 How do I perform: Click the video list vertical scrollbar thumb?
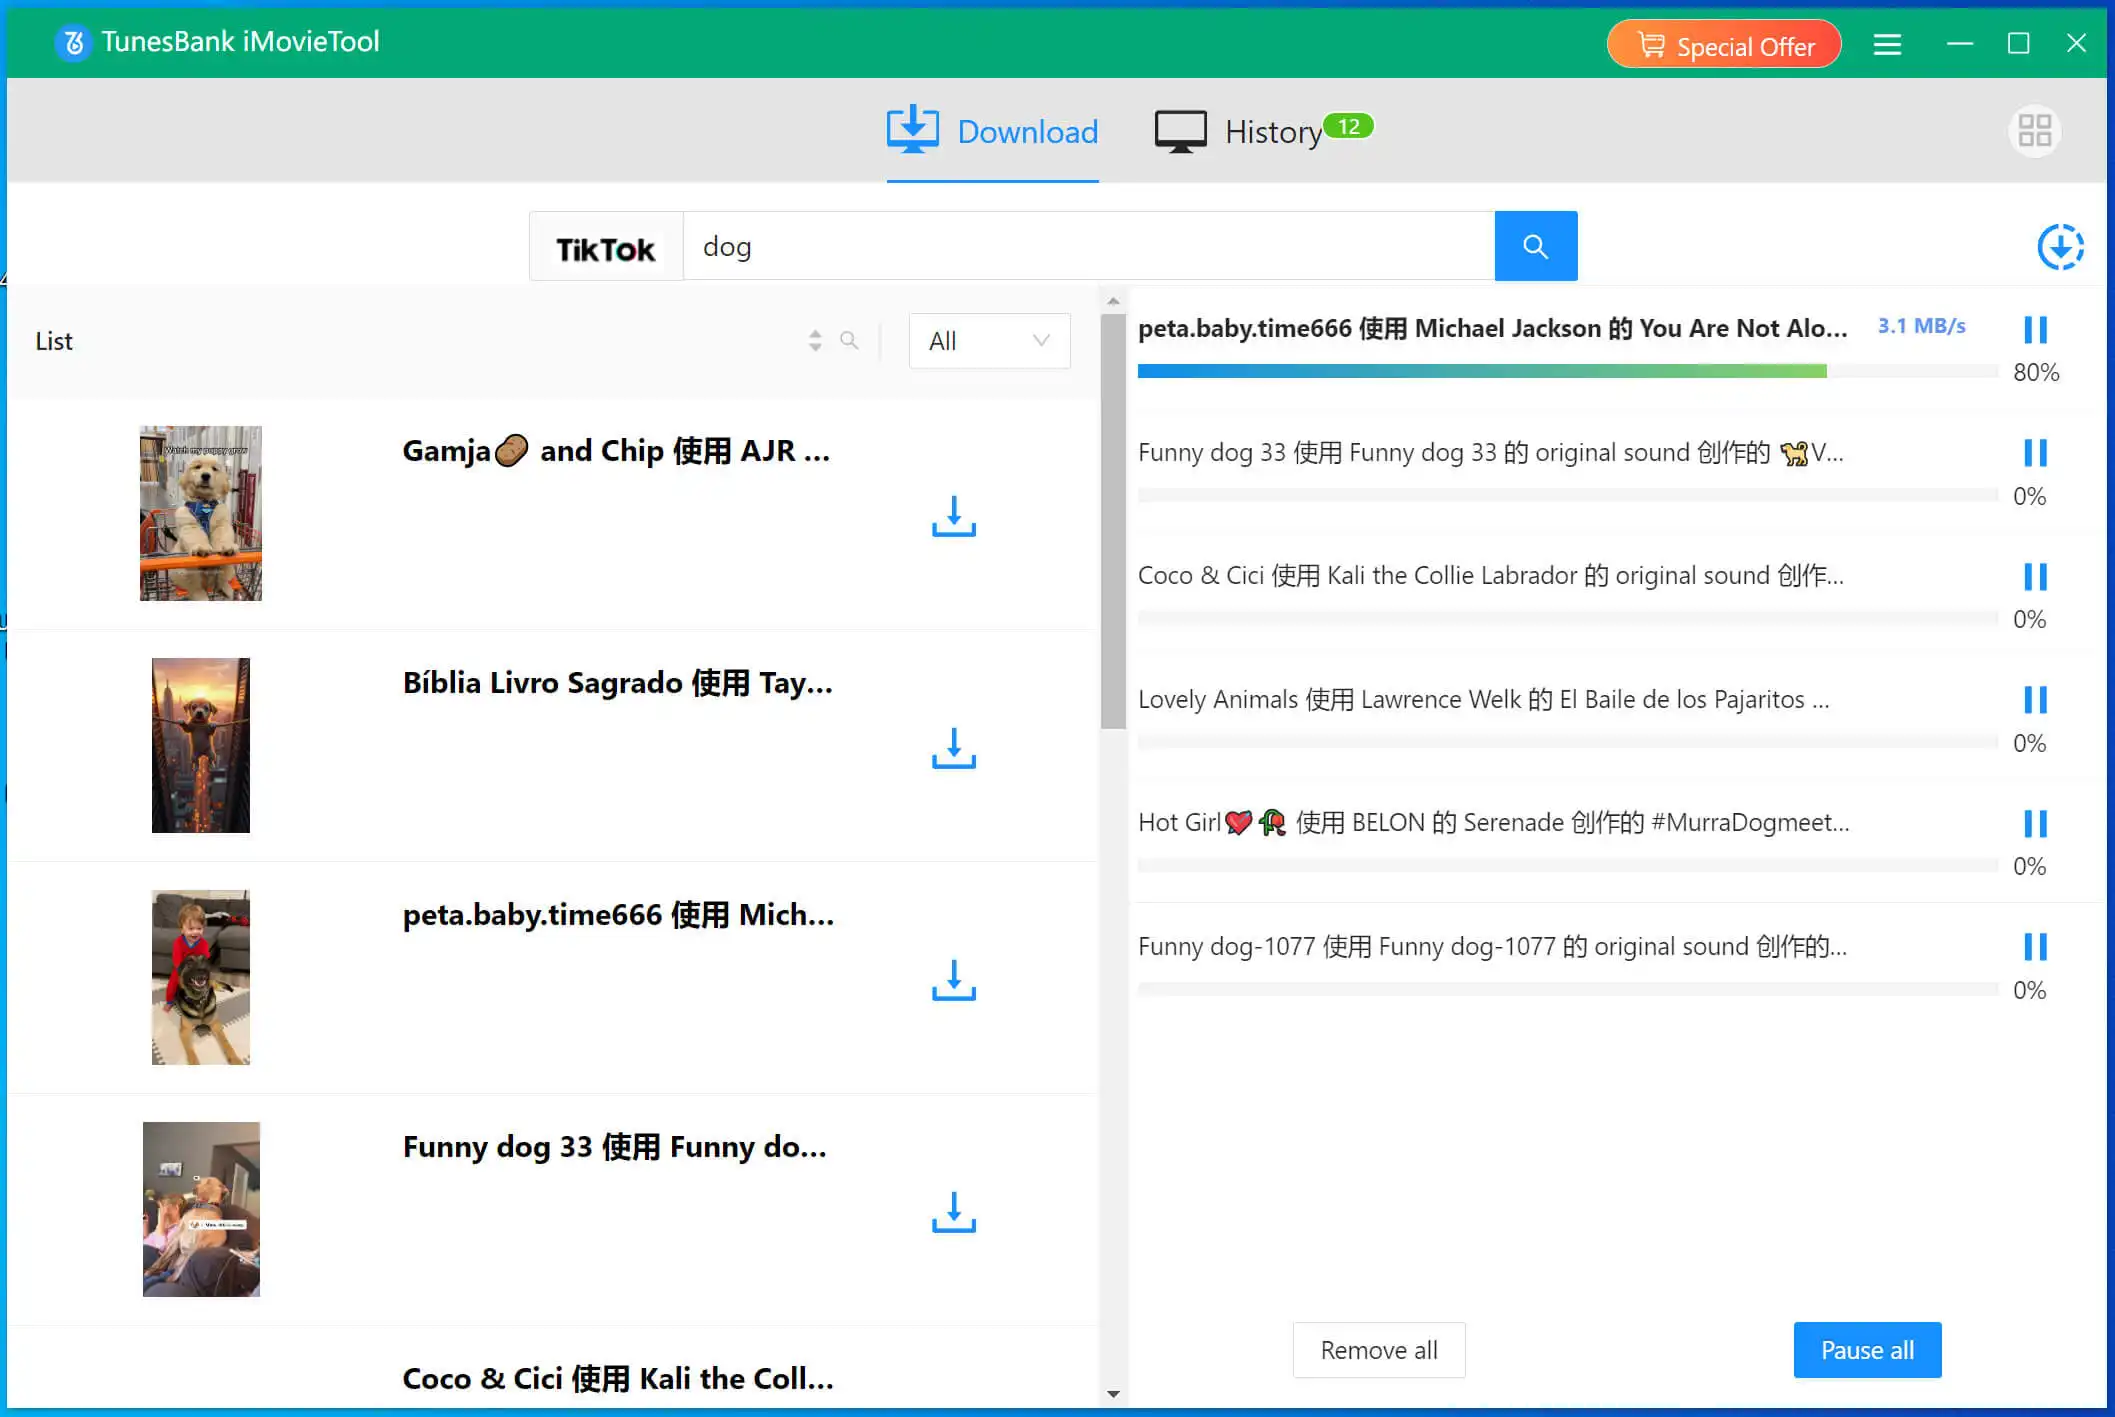click(1113, 522)
